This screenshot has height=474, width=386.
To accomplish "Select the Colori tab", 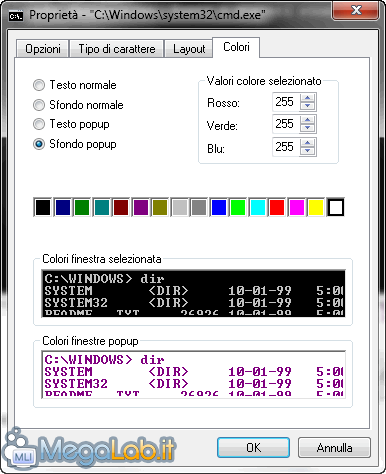I will (236, 47).
